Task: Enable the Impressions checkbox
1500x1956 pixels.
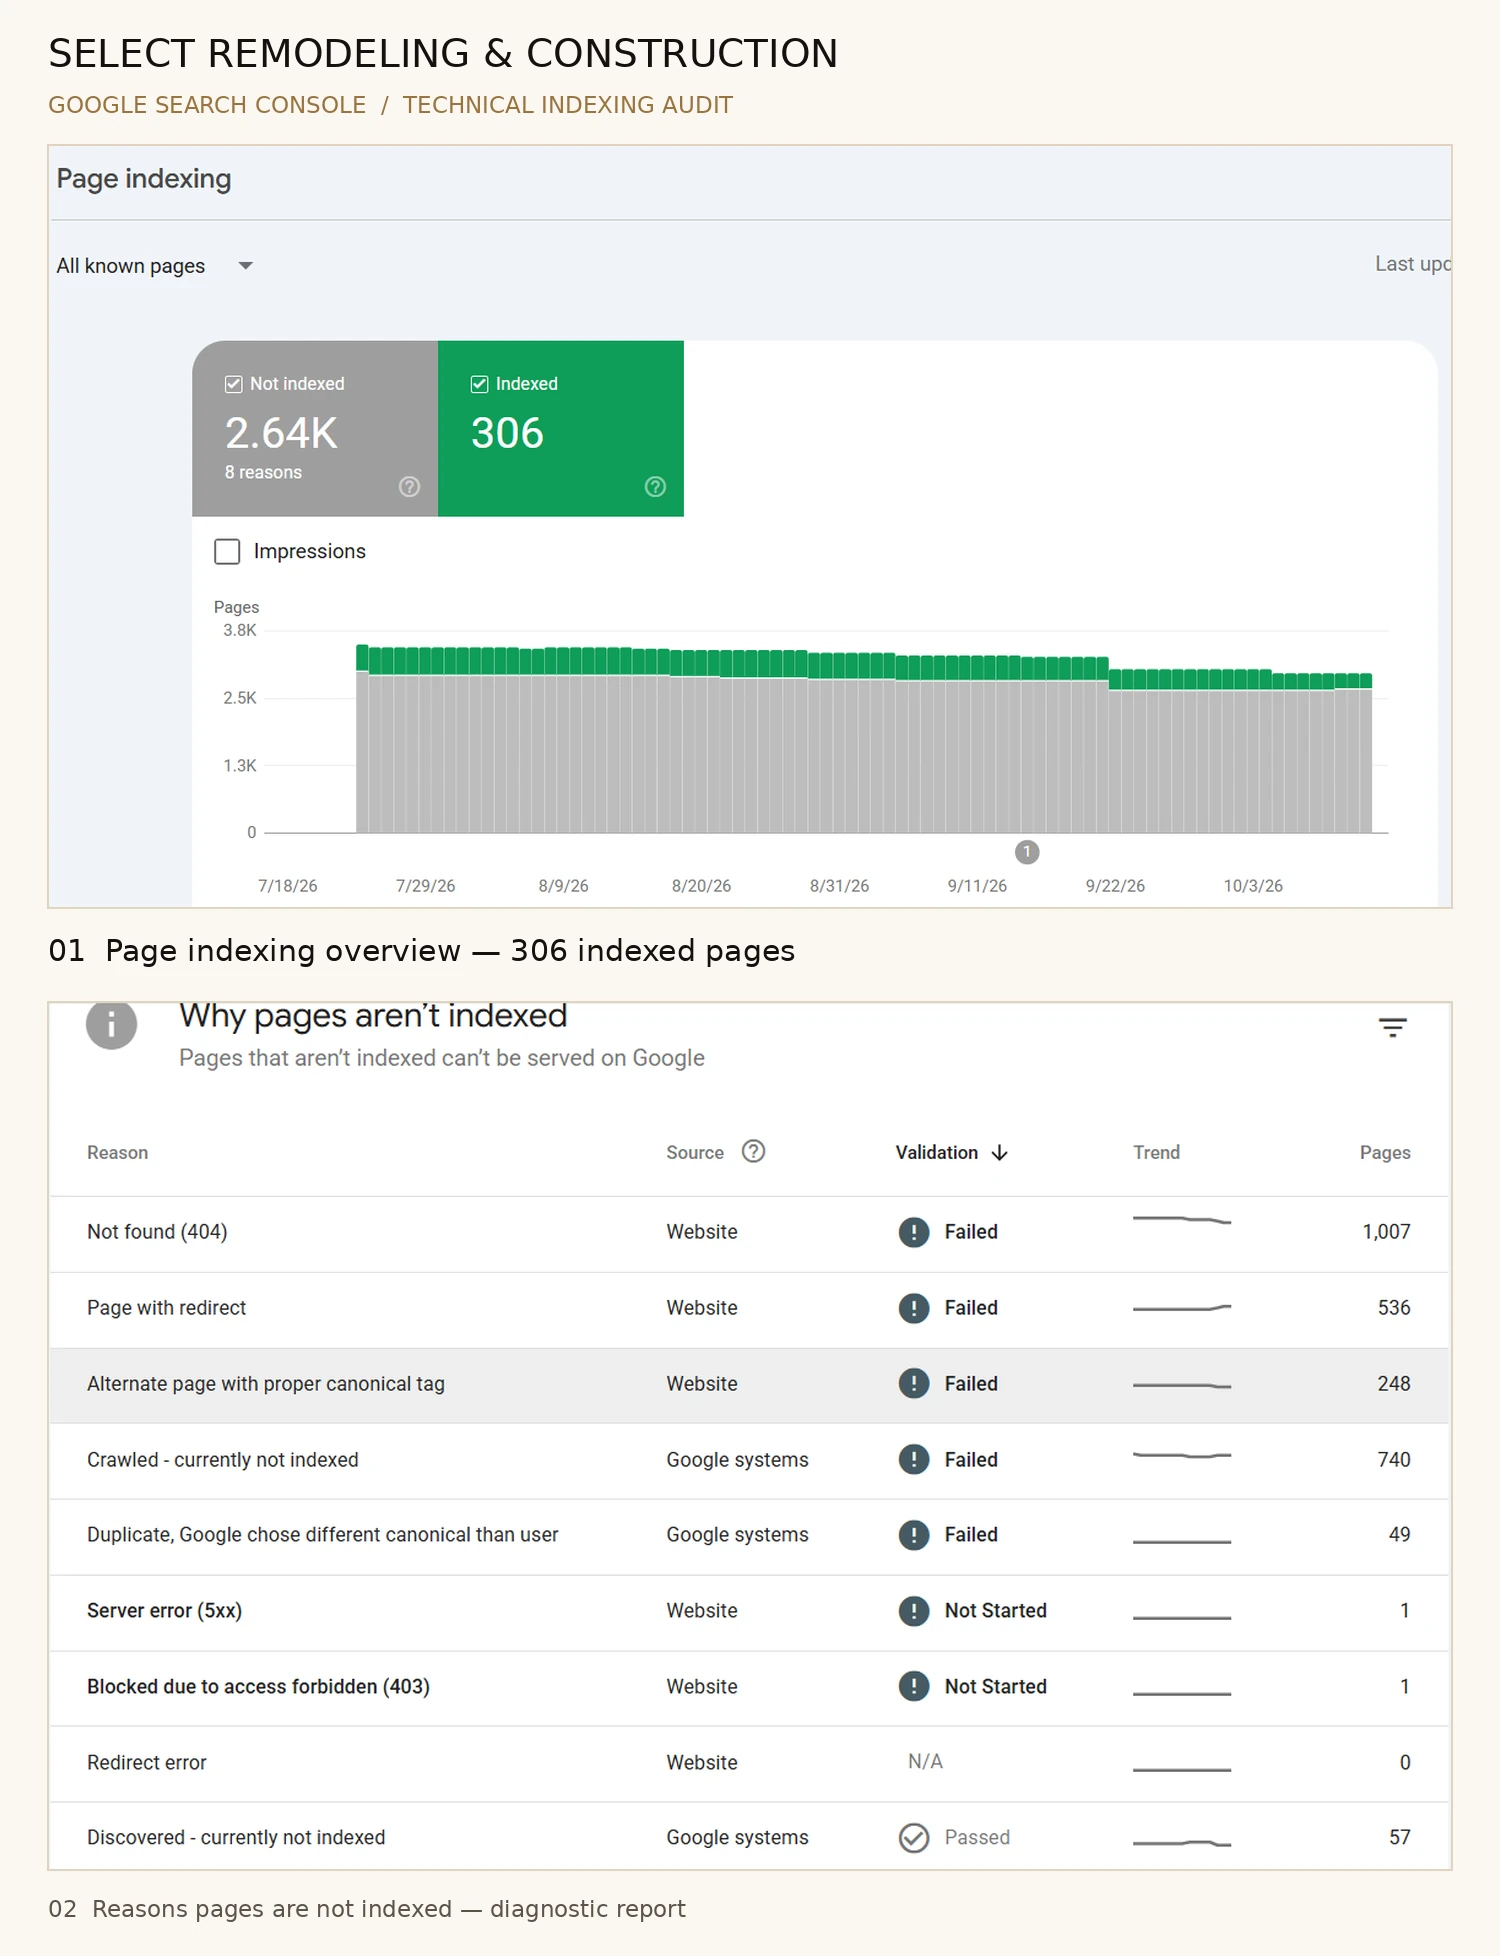Action: [227, 551]
